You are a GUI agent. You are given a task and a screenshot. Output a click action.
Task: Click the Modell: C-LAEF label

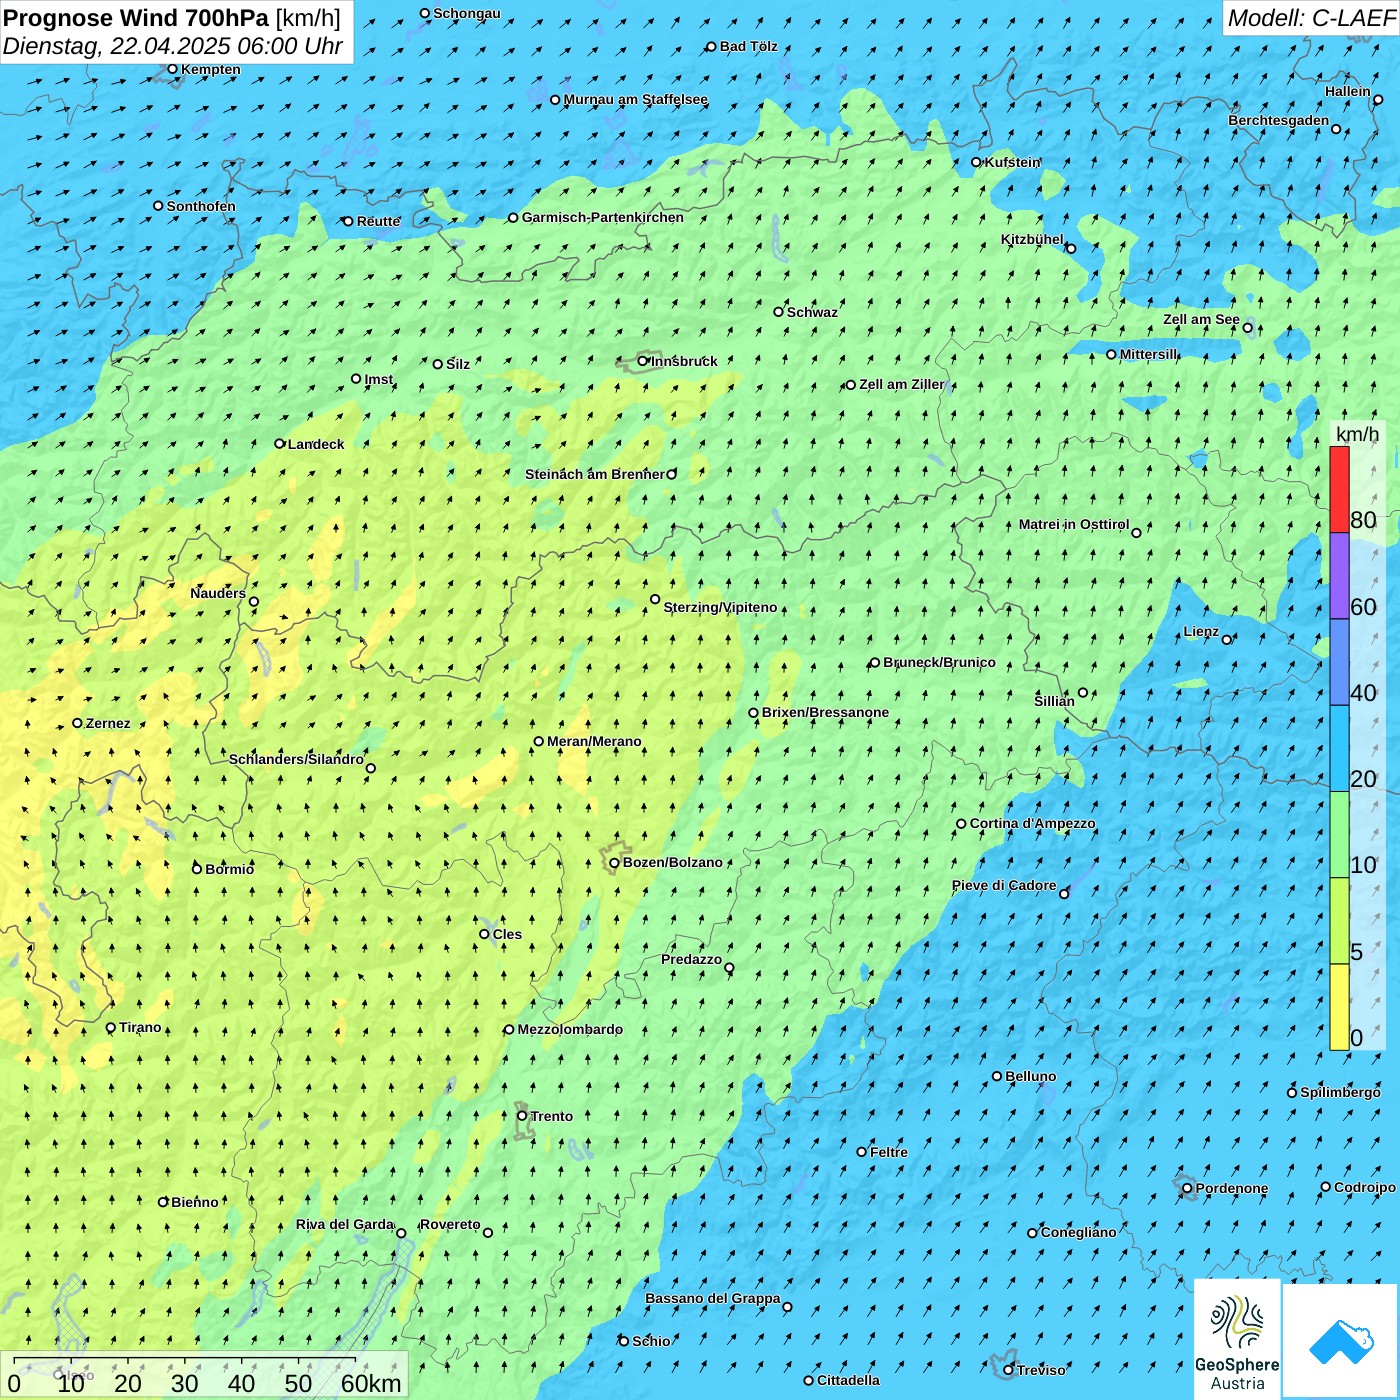coord(1310,18)
